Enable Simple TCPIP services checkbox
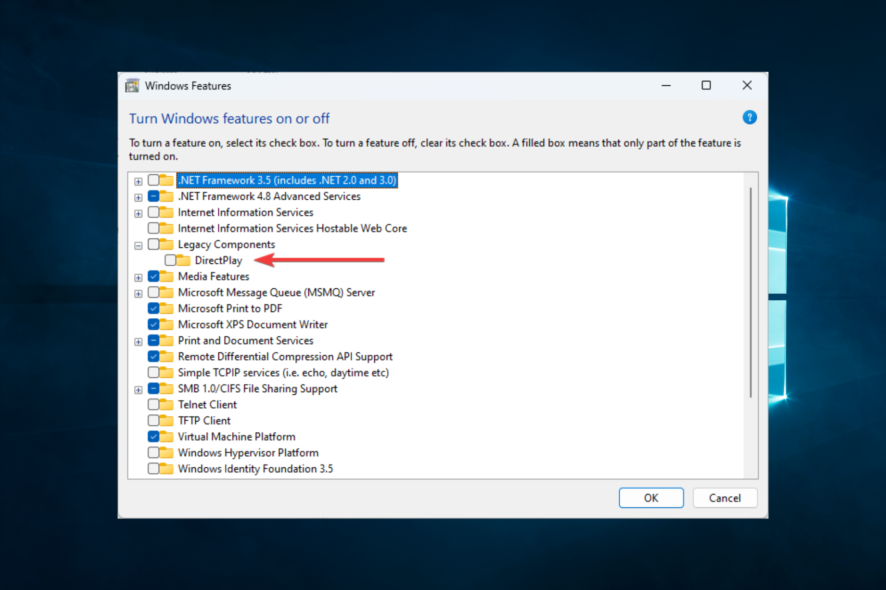886x590 pixels. (153, 372)
